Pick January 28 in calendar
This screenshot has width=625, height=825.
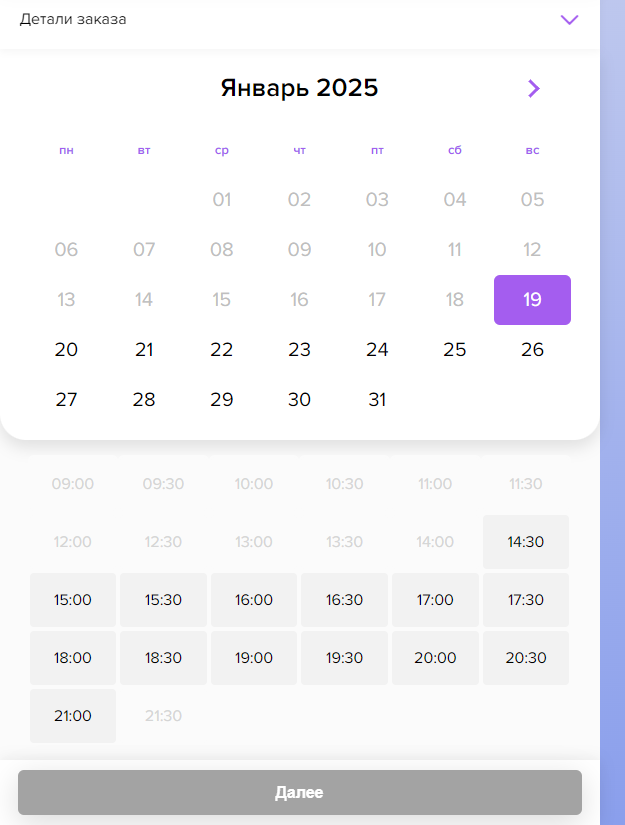pyautogui.click(x=144, y=400)
